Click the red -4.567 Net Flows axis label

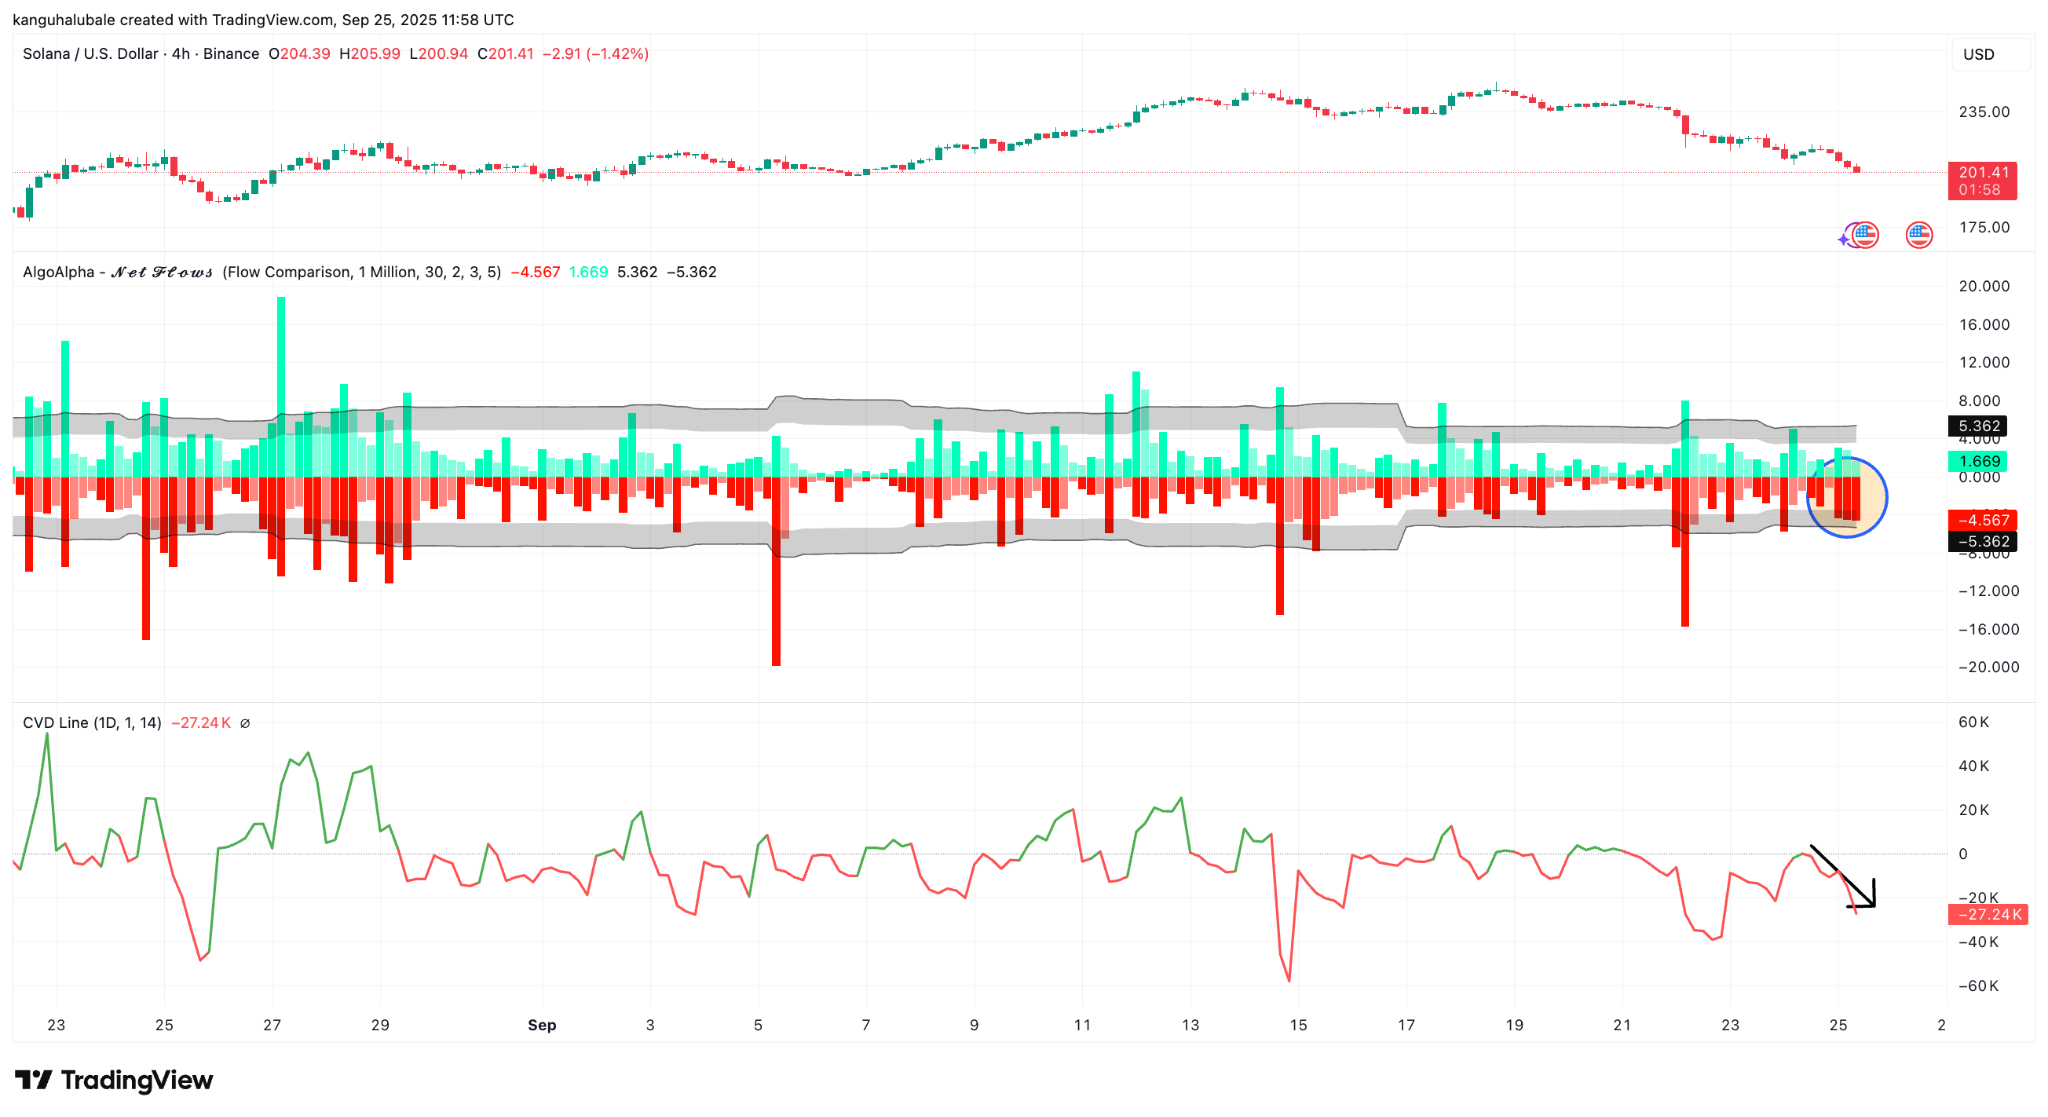1982,520
